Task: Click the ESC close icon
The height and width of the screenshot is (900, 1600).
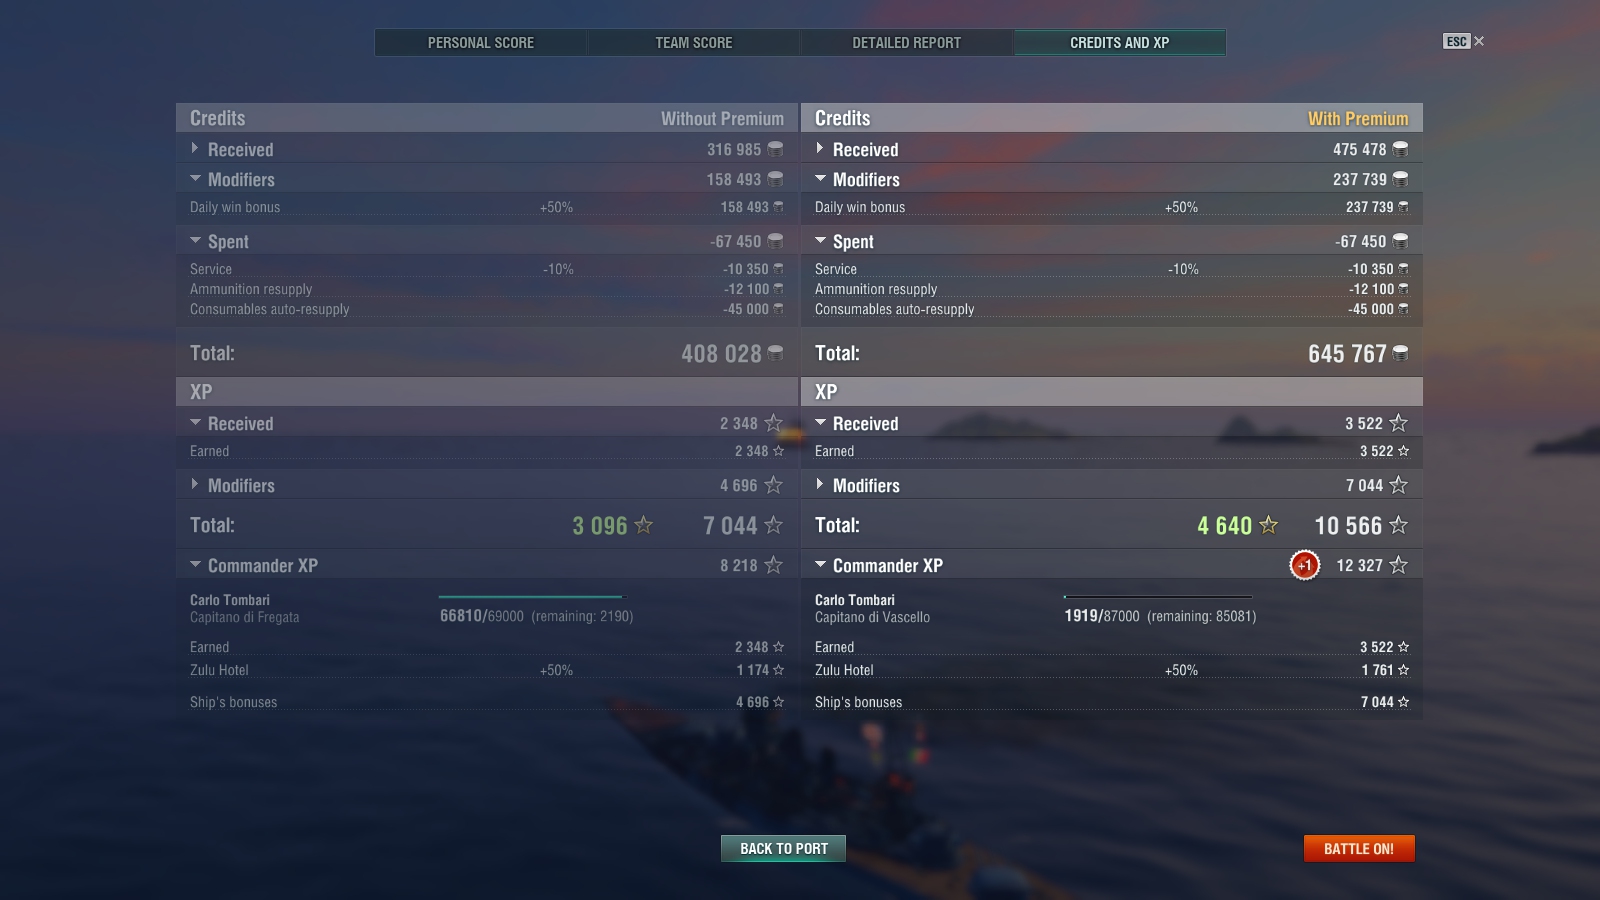Action: click(1464, 41)
